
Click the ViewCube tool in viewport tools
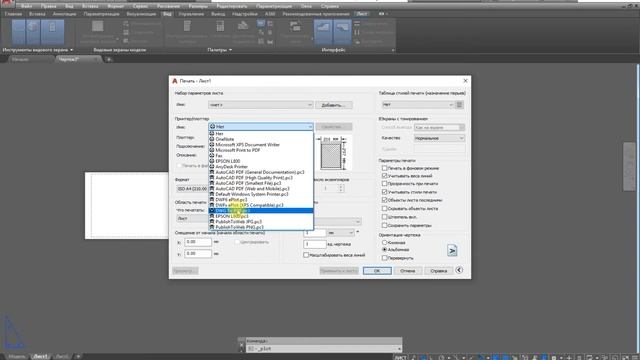point(33,31)
